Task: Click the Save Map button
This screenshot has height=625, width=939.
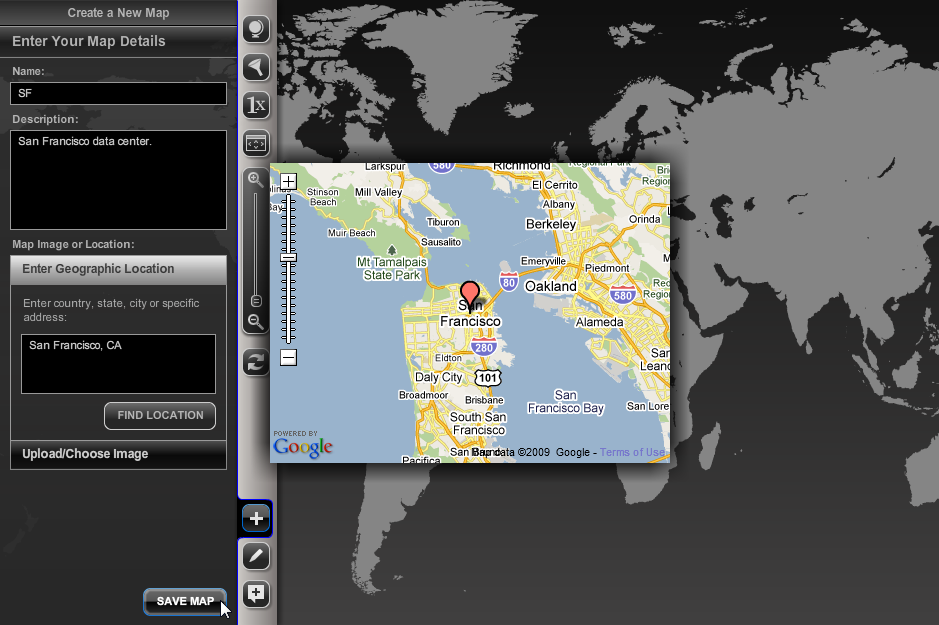Action: pyautogui.click(x=185, y=601)
